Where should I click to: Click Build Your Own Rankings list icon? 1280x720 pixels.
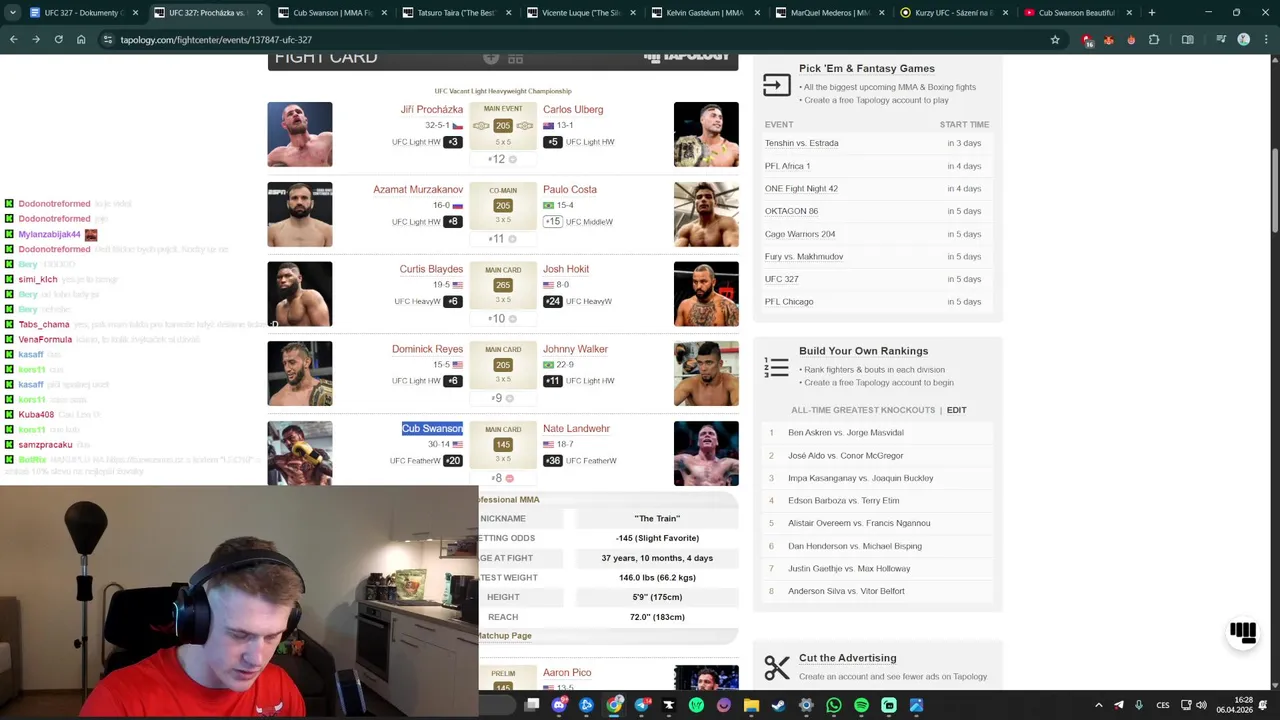(777, 367)
